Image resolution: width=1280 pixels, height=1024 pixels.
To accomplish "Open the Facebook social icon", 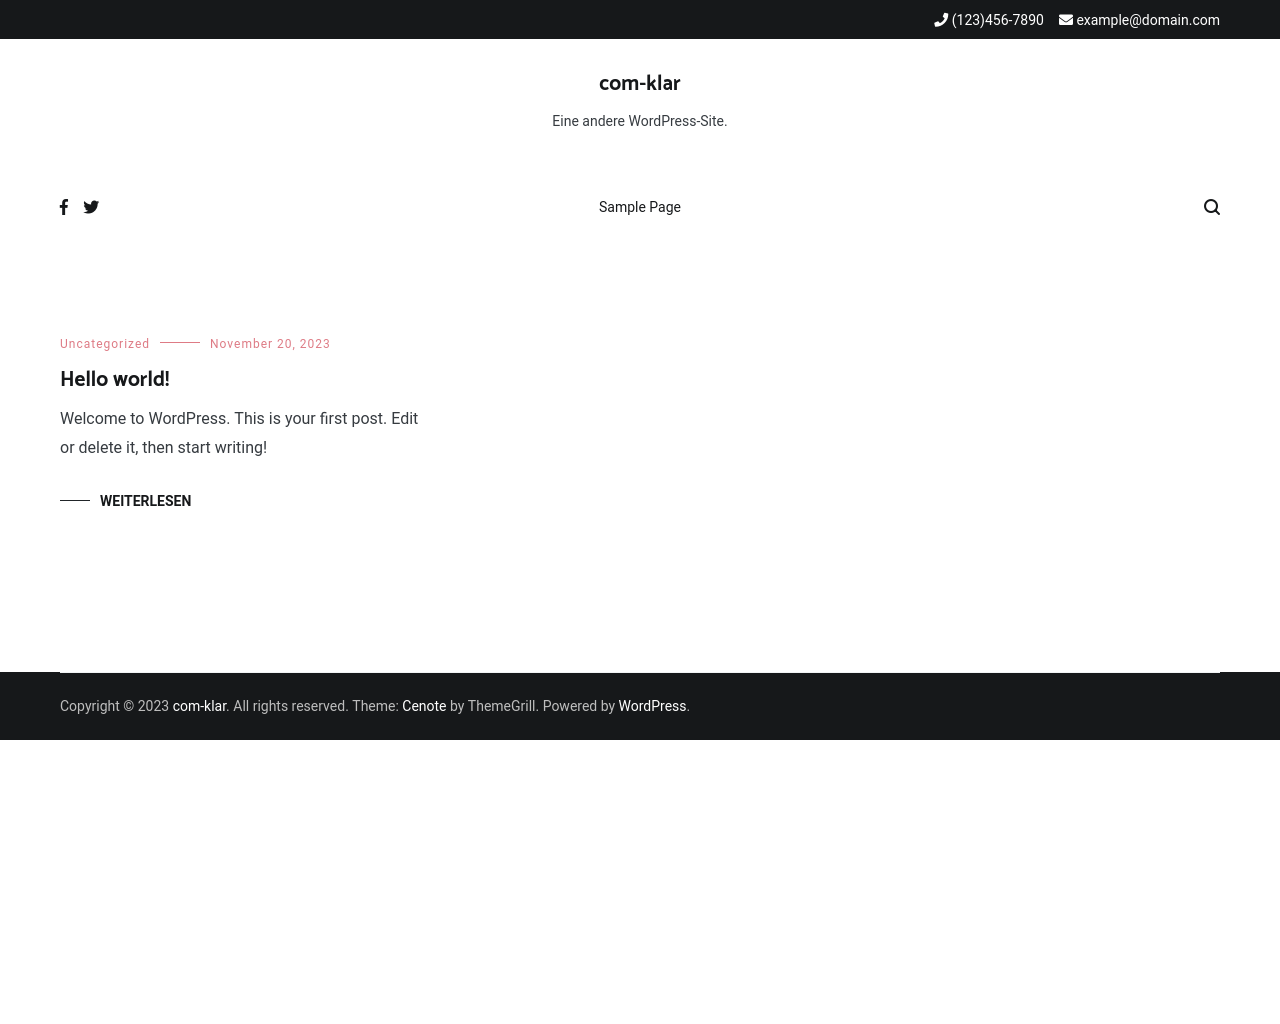I will click(64, 207).
